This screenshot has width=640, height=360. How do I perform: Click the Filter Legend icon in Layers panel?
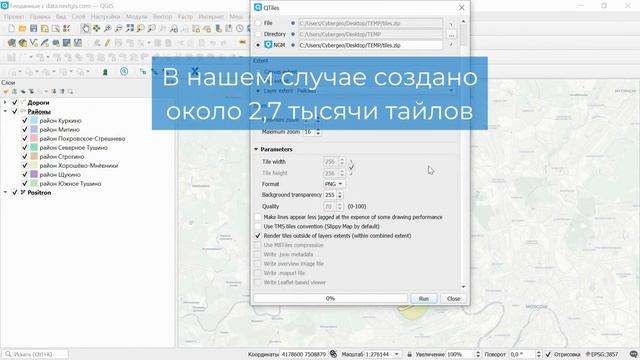click(31, 91)
